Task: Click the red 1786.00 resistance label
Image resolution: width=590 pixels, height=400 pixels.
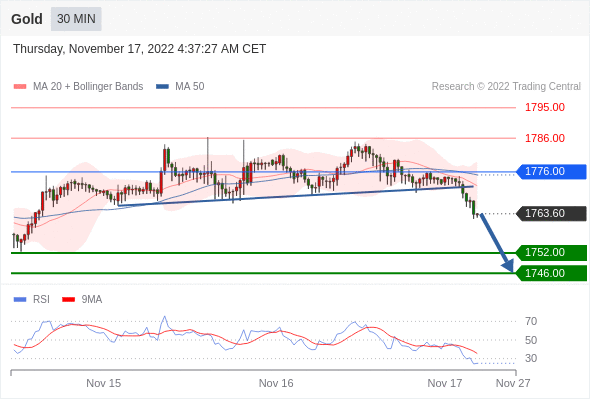Action: point(545,138)
